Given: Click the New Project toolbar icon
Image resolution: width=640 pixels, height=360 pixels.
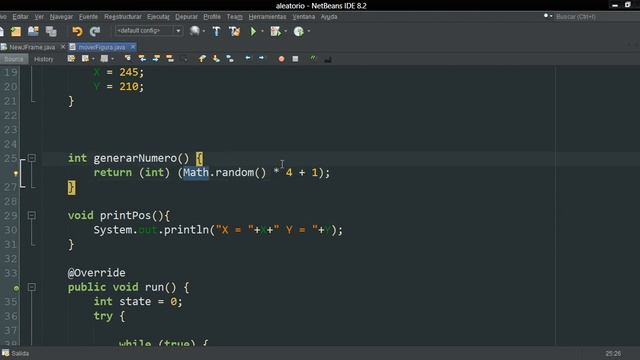Looking at the screenshot, I should (16, 31).
